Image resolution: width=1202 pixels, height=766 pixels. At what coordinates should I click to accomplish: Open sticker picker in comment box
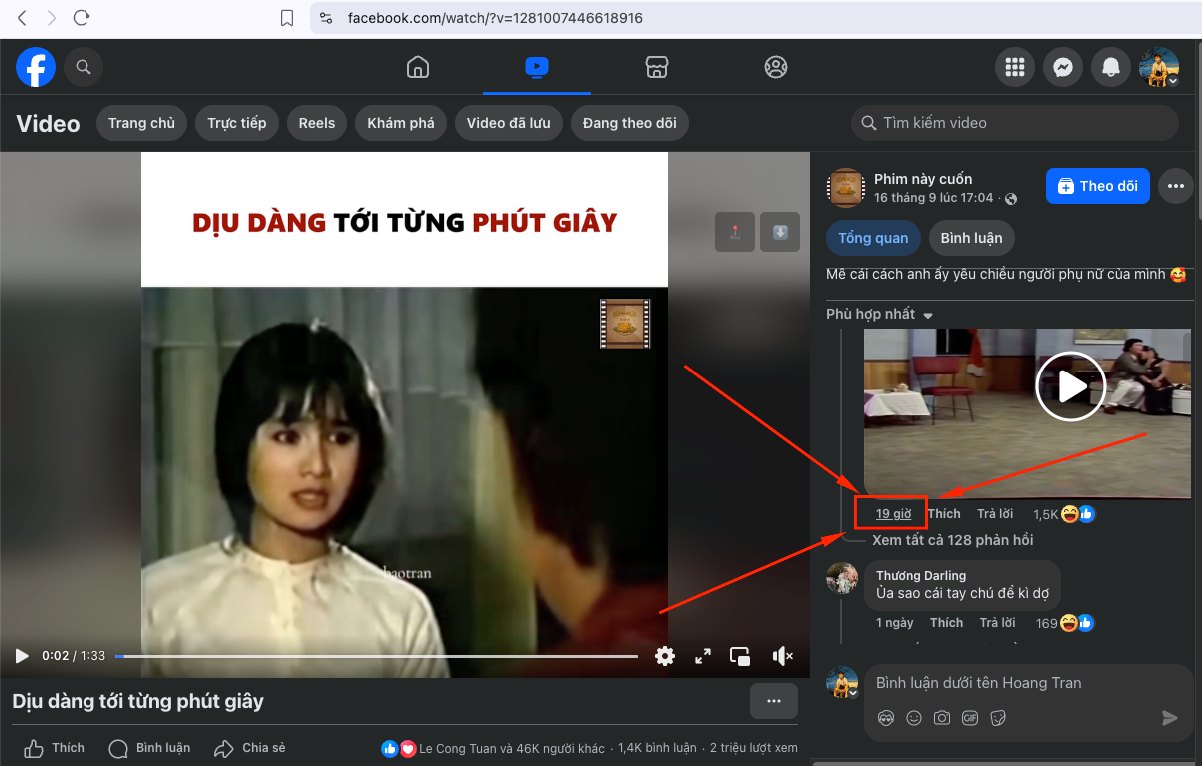[x=998, y=718]
